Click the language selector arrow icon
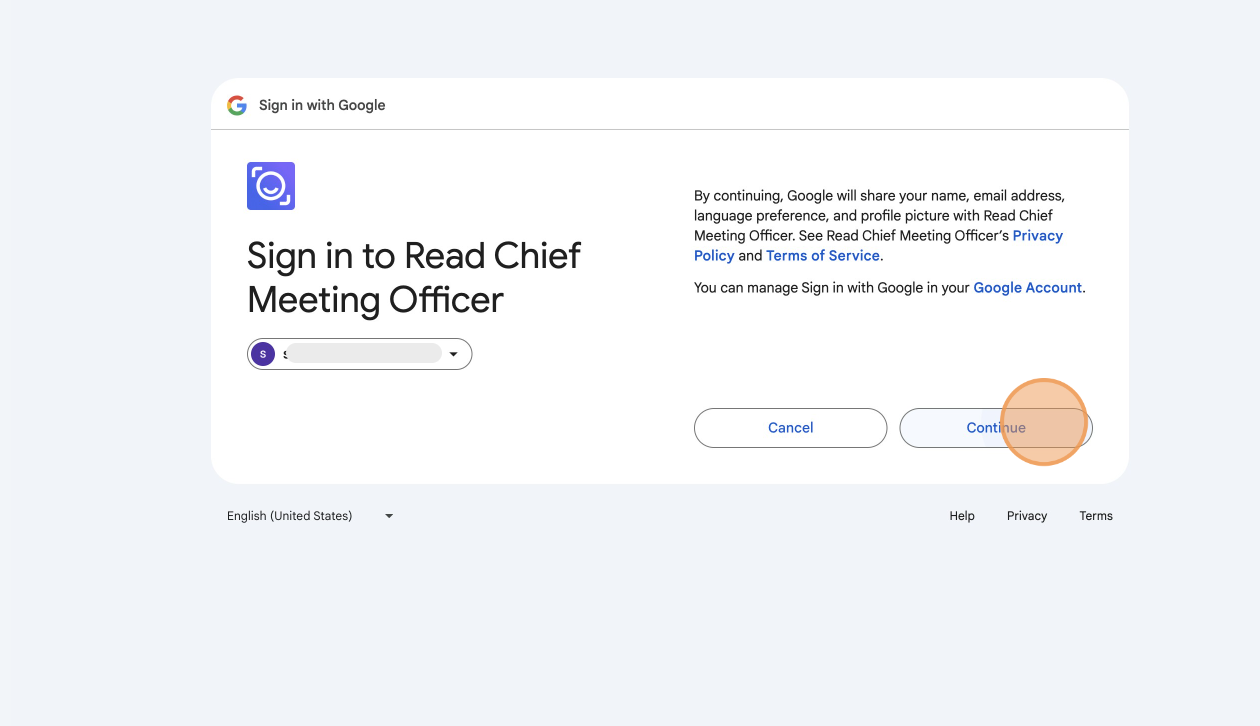The width and height of the screenshot is (1260, 726). [389, 516]
